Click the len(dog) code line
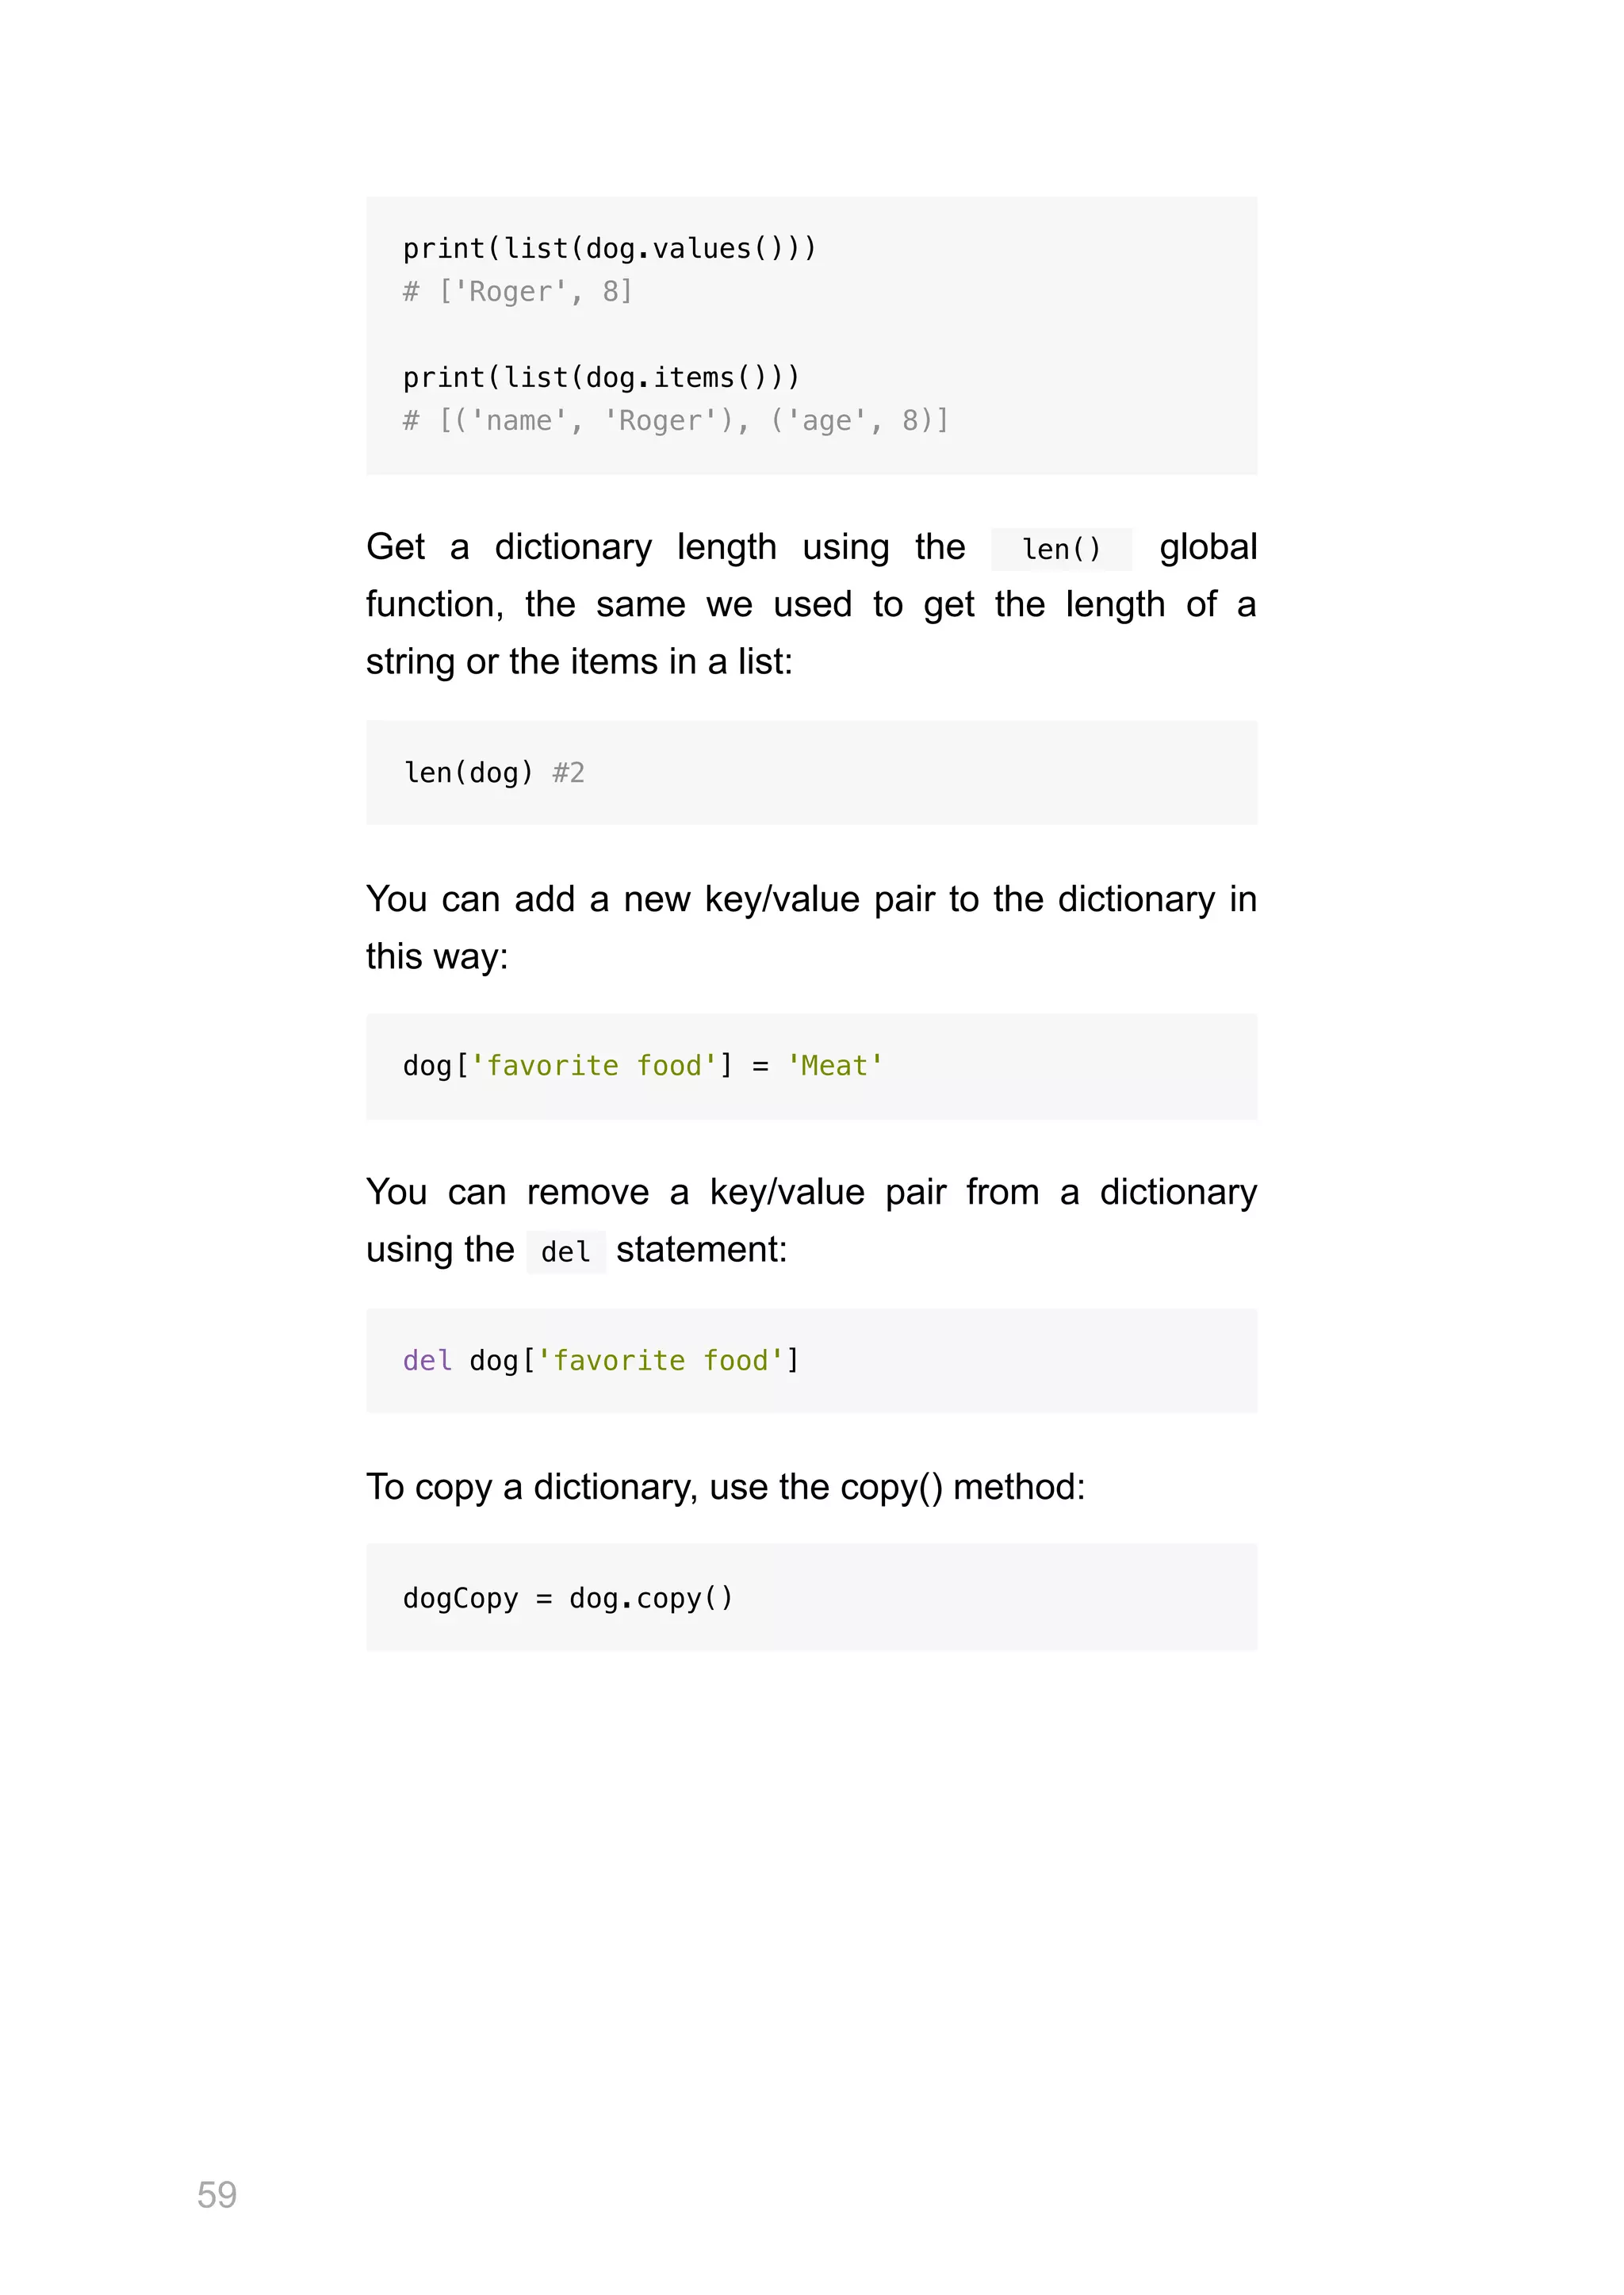Screen dimensions: 1624x2295 tap(468, 773)
